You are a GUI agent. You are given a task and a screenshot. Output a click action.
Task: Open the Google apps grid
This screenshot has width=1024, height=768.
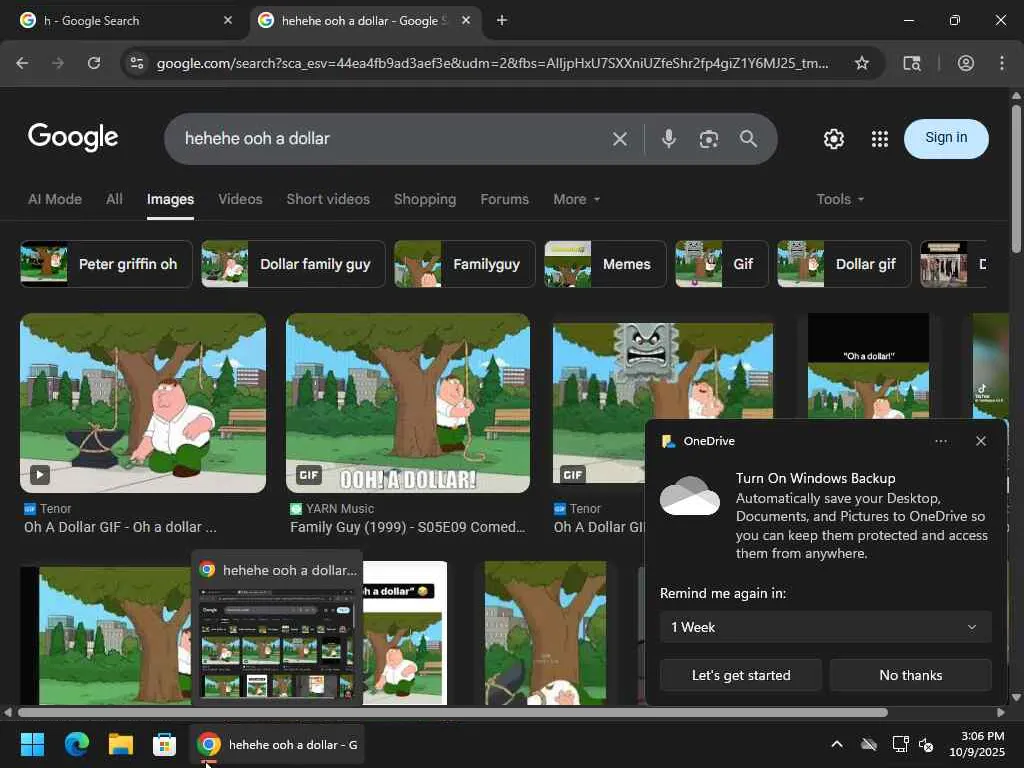(x=880, y=138)
